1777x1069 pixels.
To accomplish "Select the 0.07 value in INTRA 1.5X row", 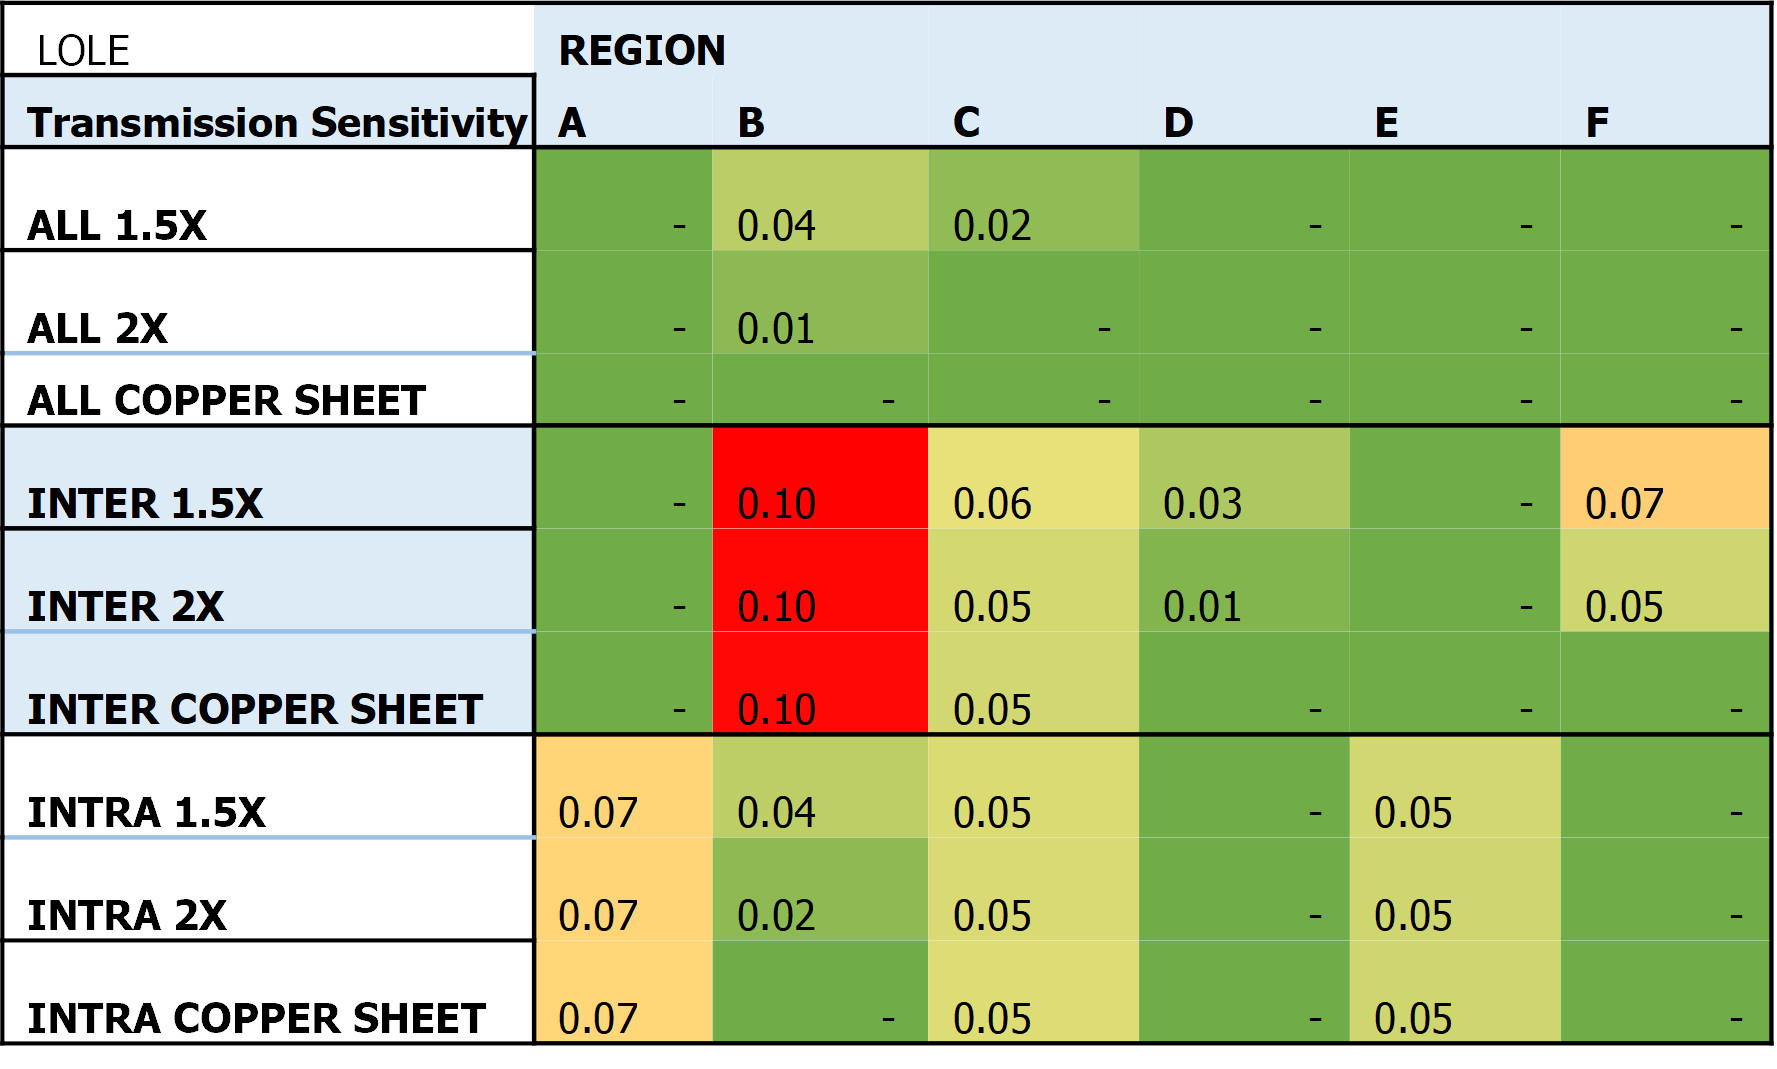I will point(598,812).
